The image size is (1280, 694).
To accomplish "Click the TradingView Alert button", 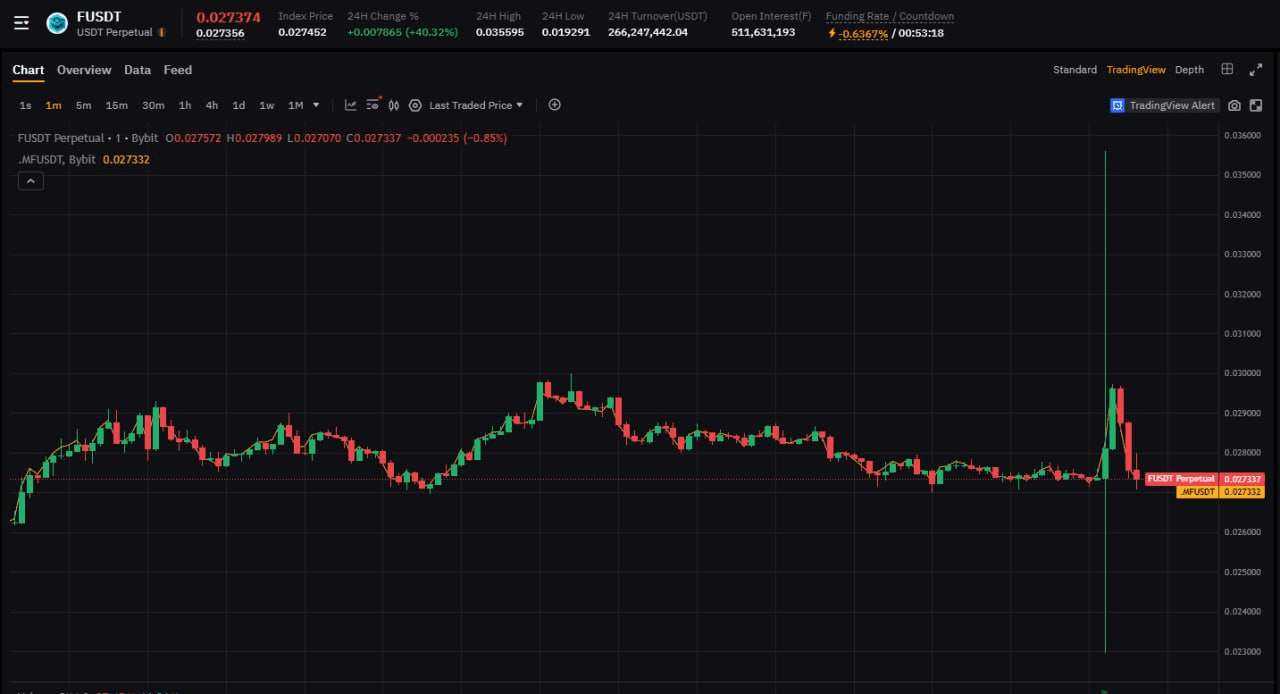I will coord(1163,105).
